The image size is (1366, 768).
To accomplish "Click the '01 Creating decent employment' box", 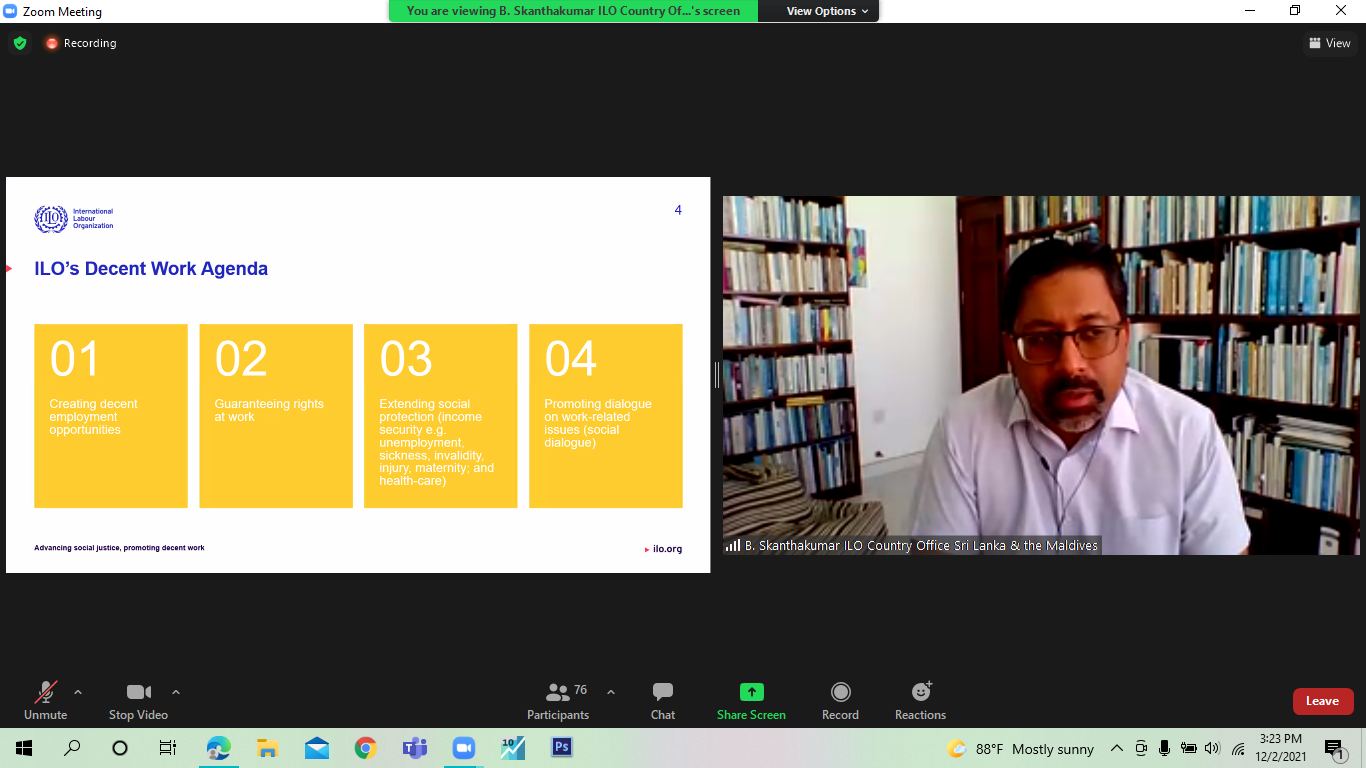I will (111, 416).
